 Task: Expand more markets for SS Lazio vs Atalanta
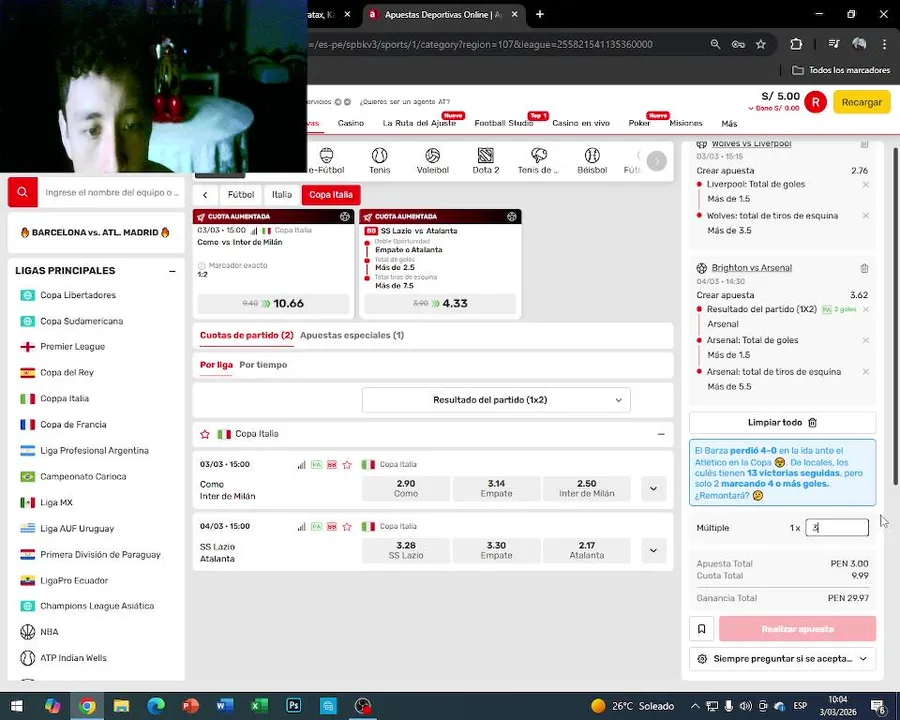tap(653, 551)
